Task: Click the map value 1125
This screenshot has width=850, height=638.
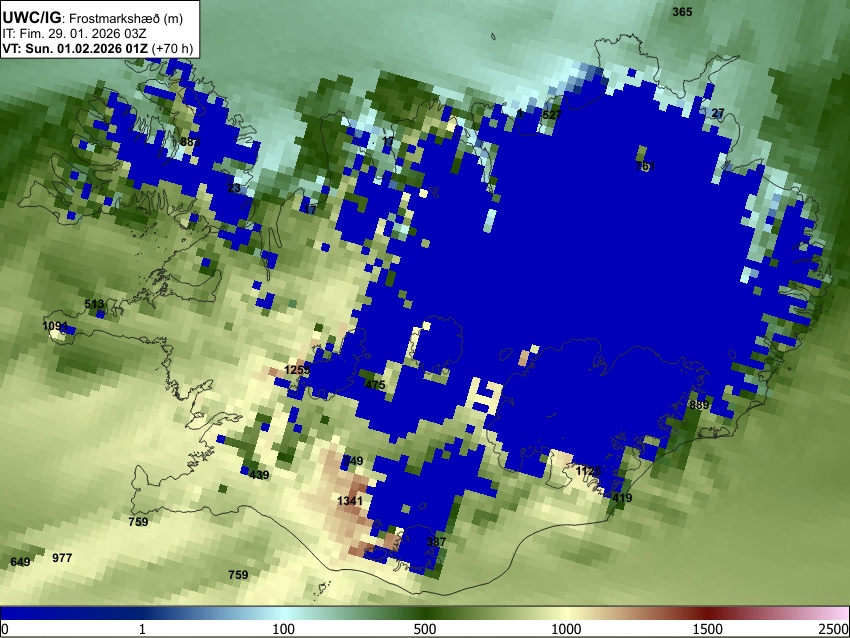Action: [x=588, y=471]
